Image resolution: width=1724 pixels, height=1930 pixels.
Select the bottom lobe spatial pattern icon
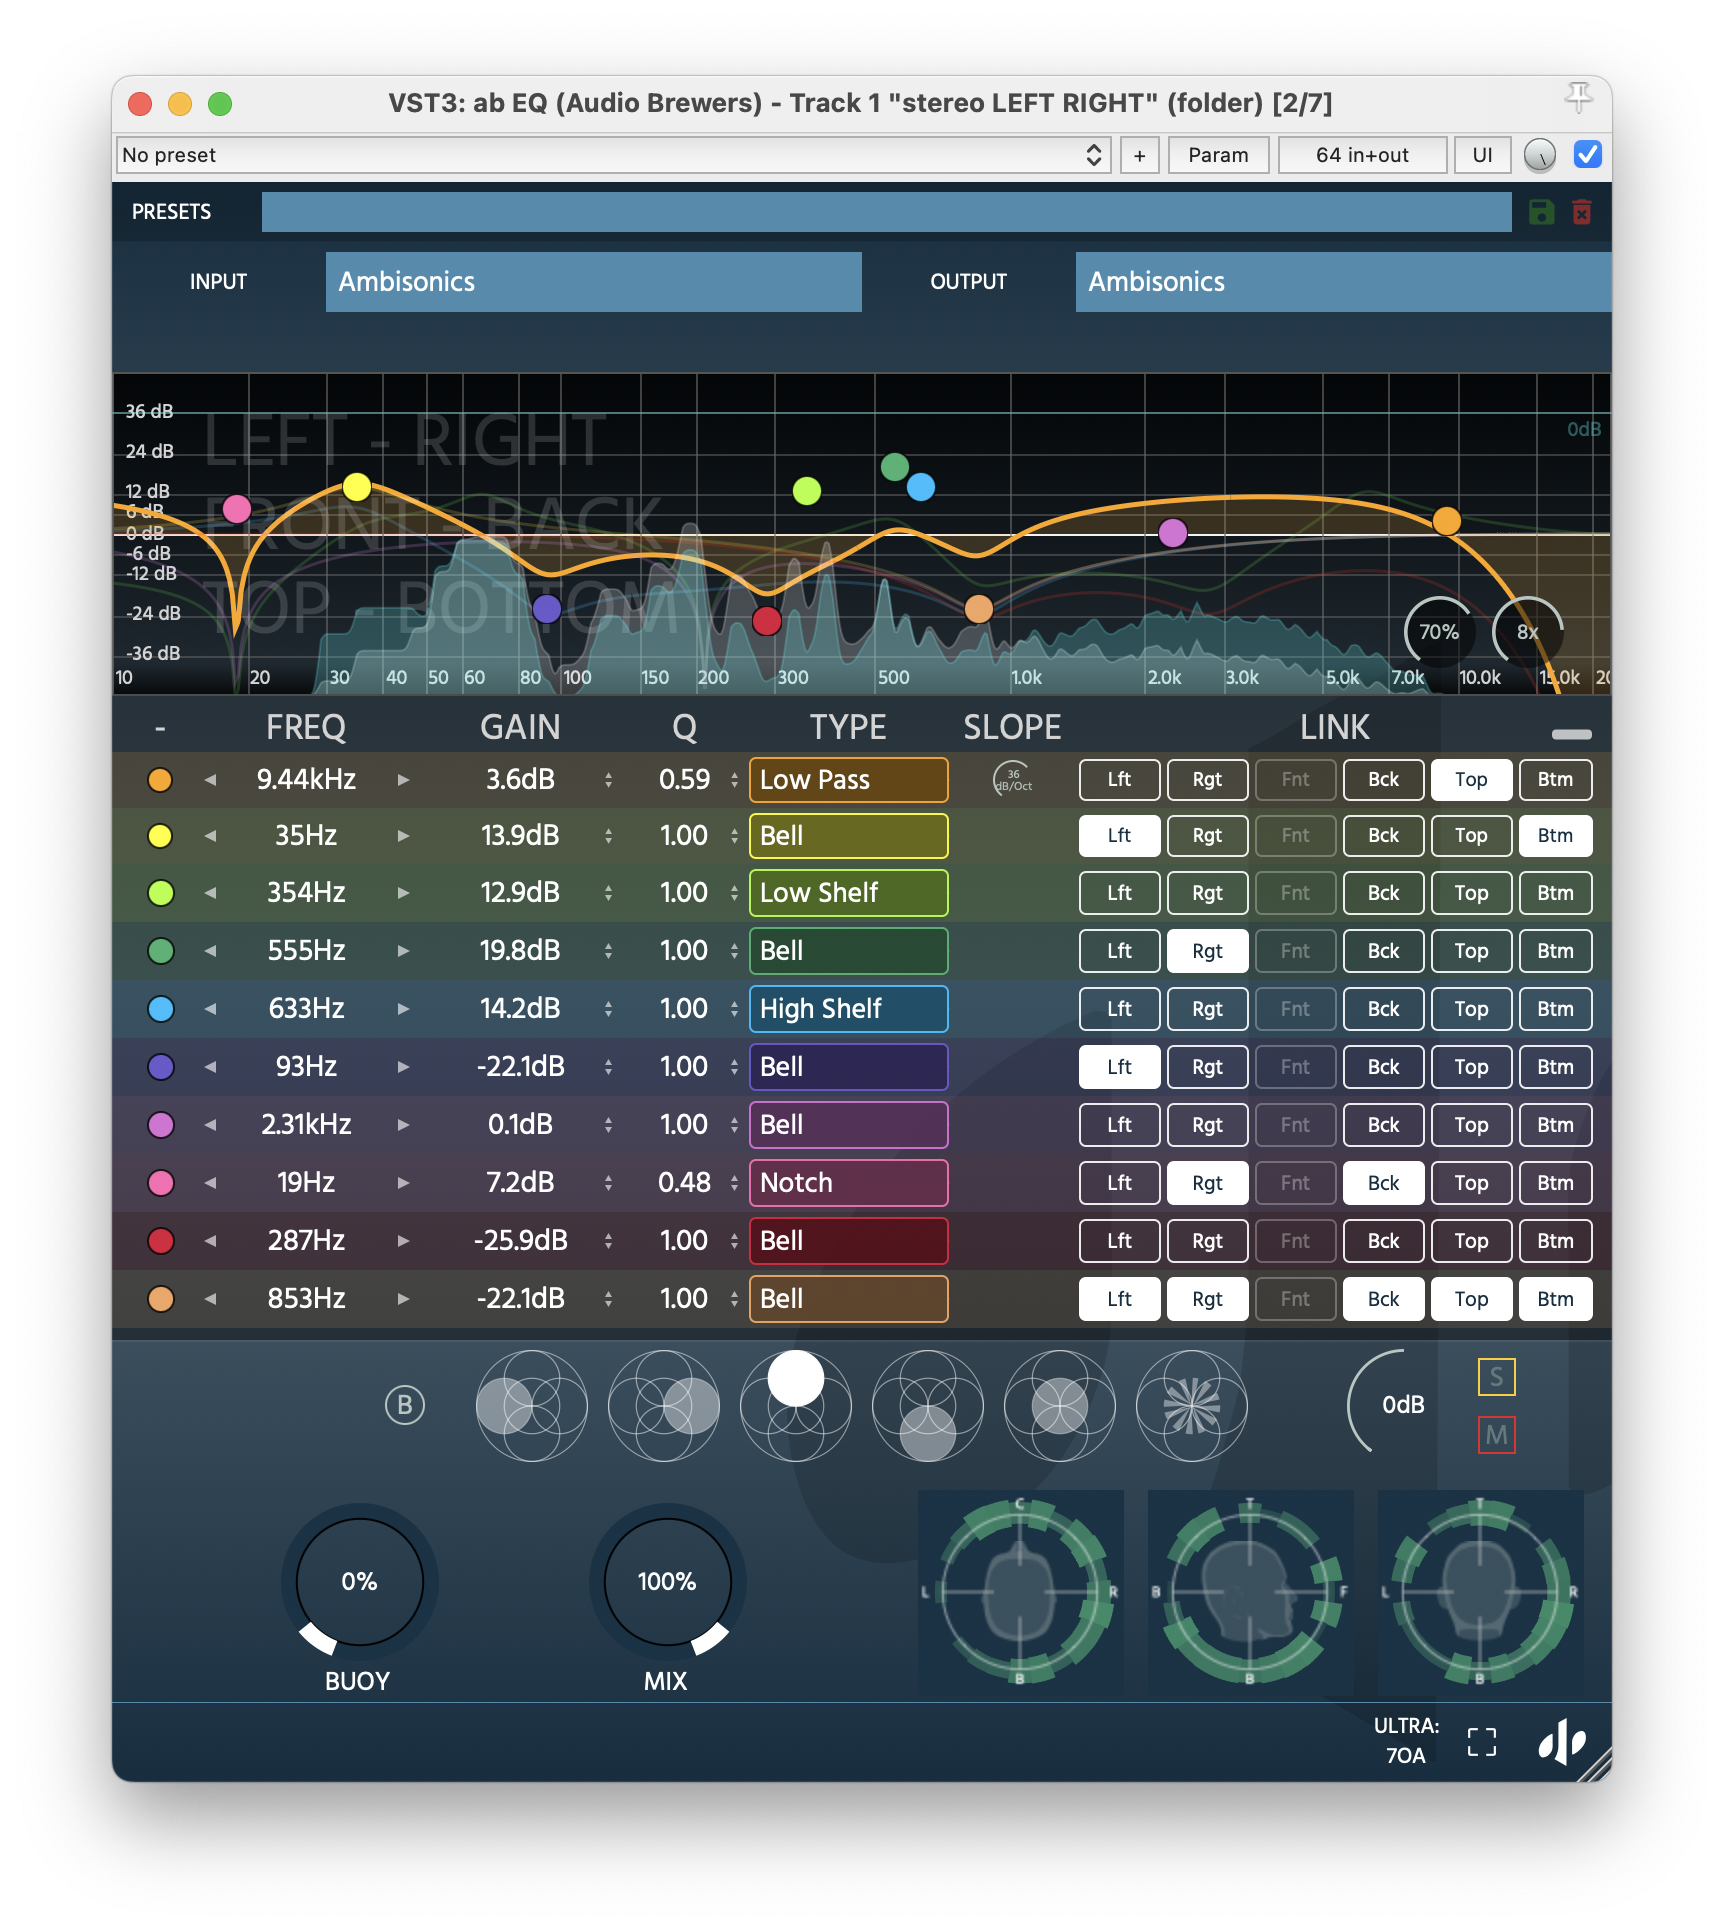[927, 1405]
